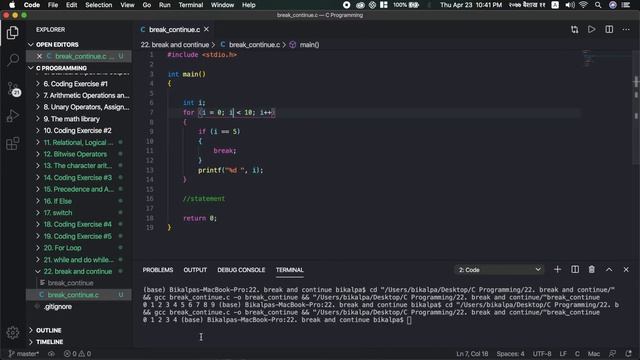Click the feedback icon in status bar

click(612, 354)
